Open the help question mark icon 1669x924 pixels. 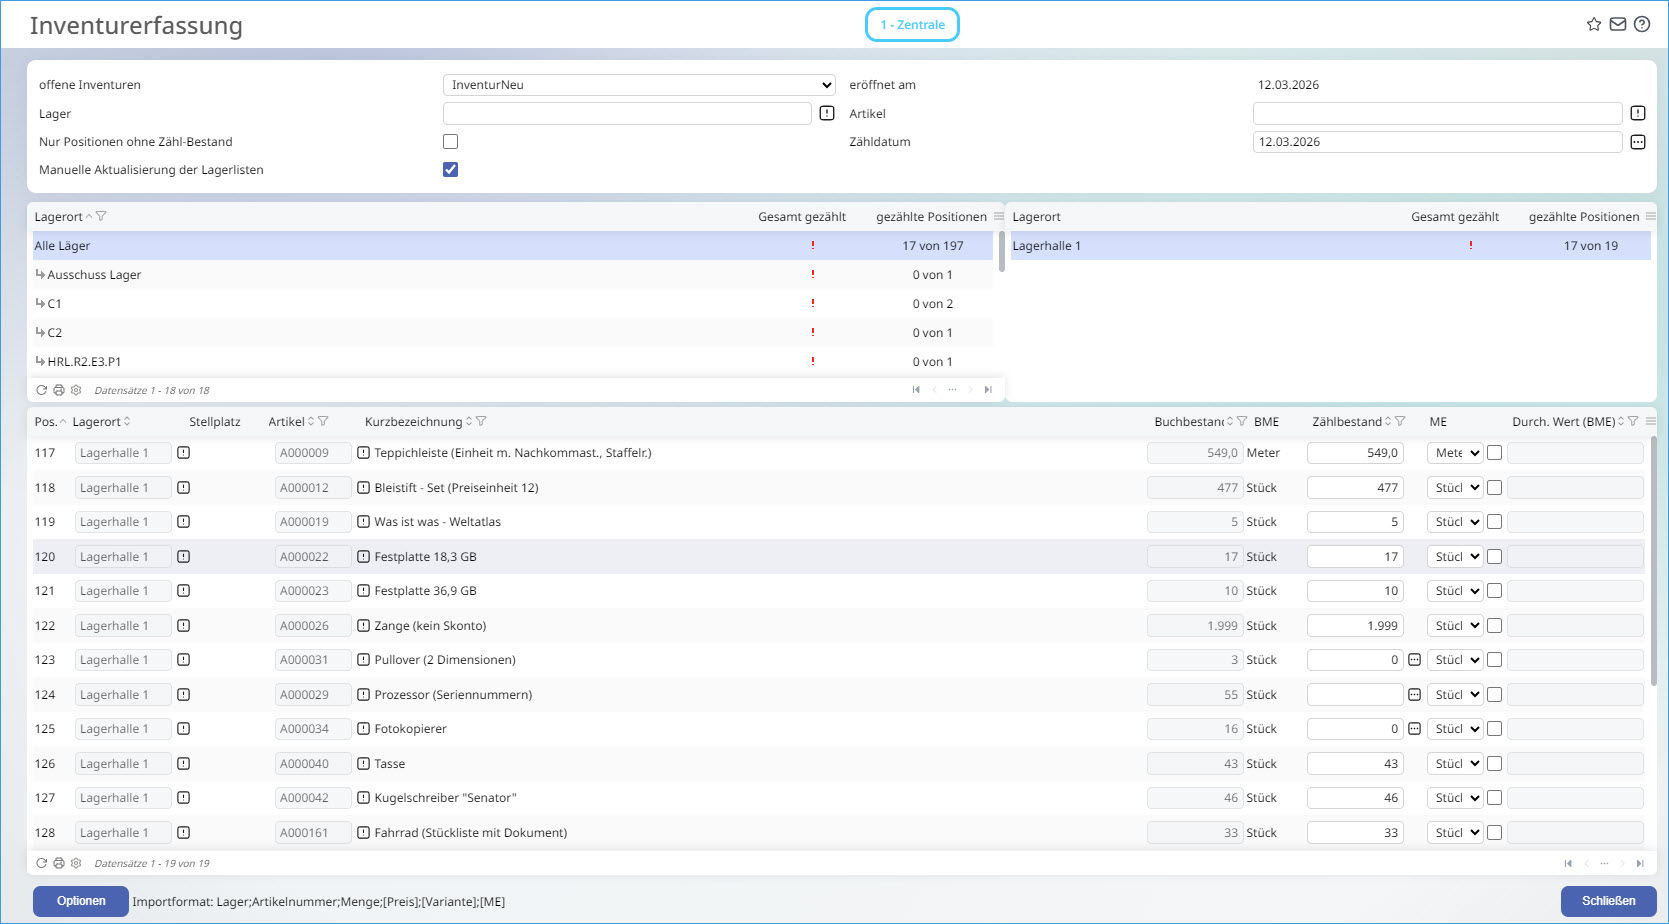(1642, 25)
